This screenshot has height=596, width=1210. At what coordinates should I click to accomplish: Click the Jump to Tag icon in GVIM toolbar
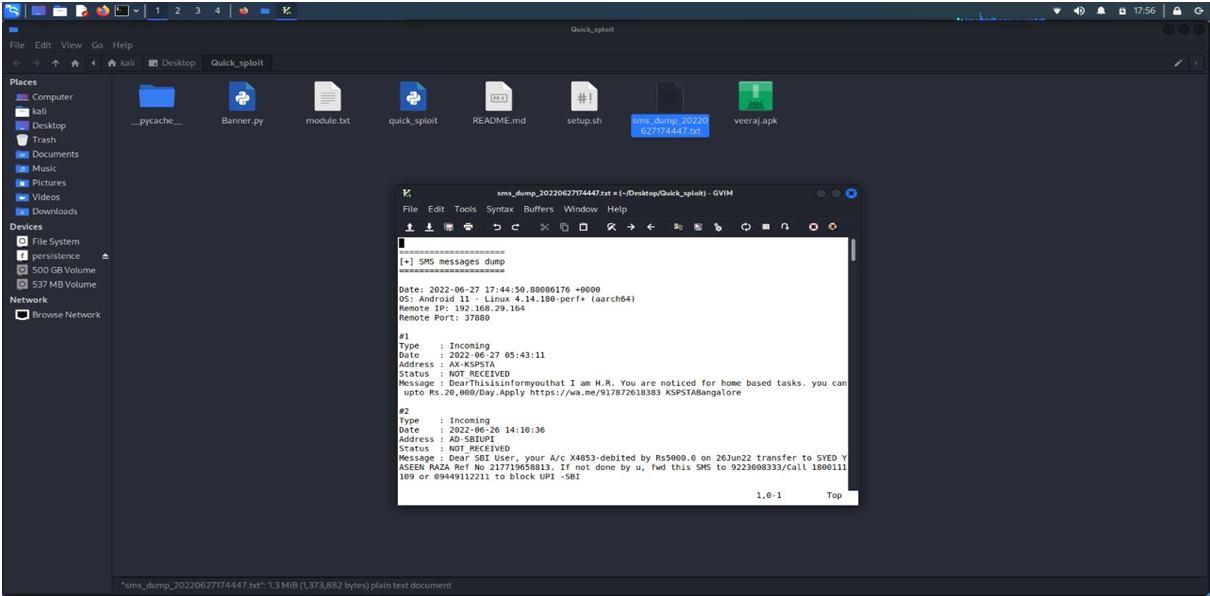click(x=785, y=227)
